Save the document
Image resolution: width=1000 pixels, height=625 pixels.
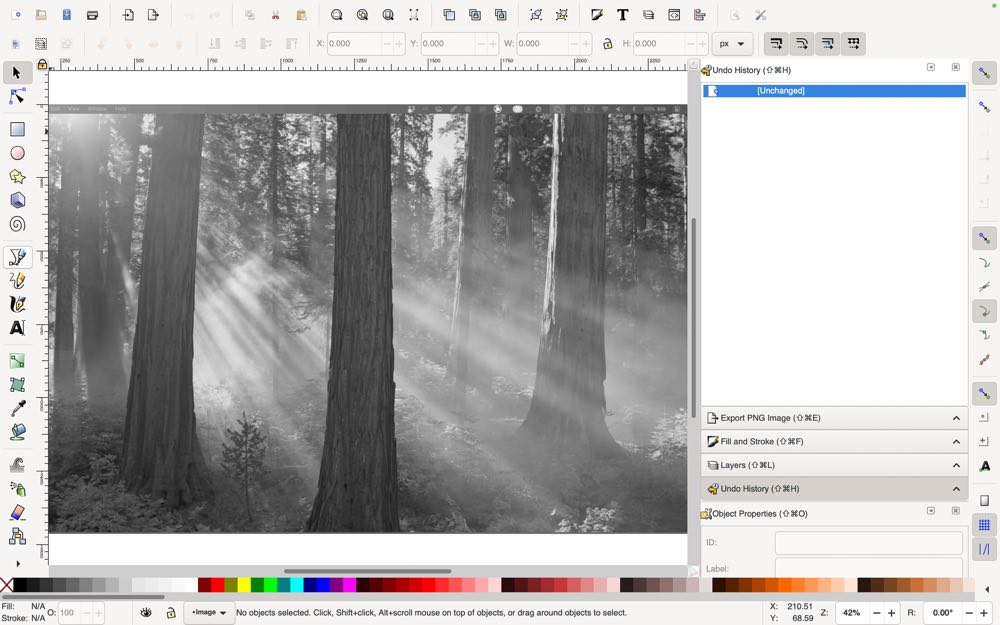click(66, 15)
